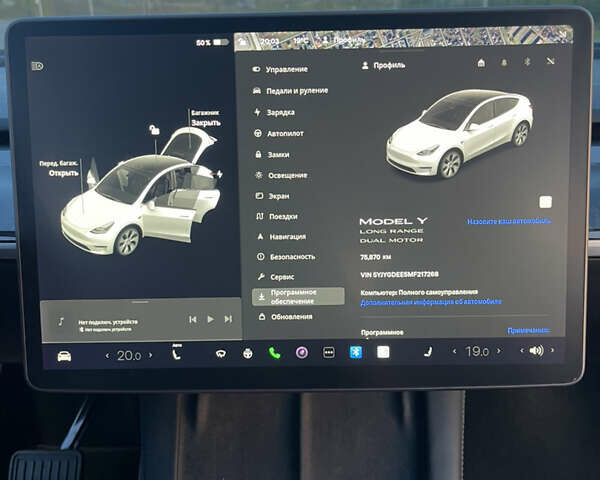Lower volume with left arrow
600x480 pixels.
coord(522,350)
